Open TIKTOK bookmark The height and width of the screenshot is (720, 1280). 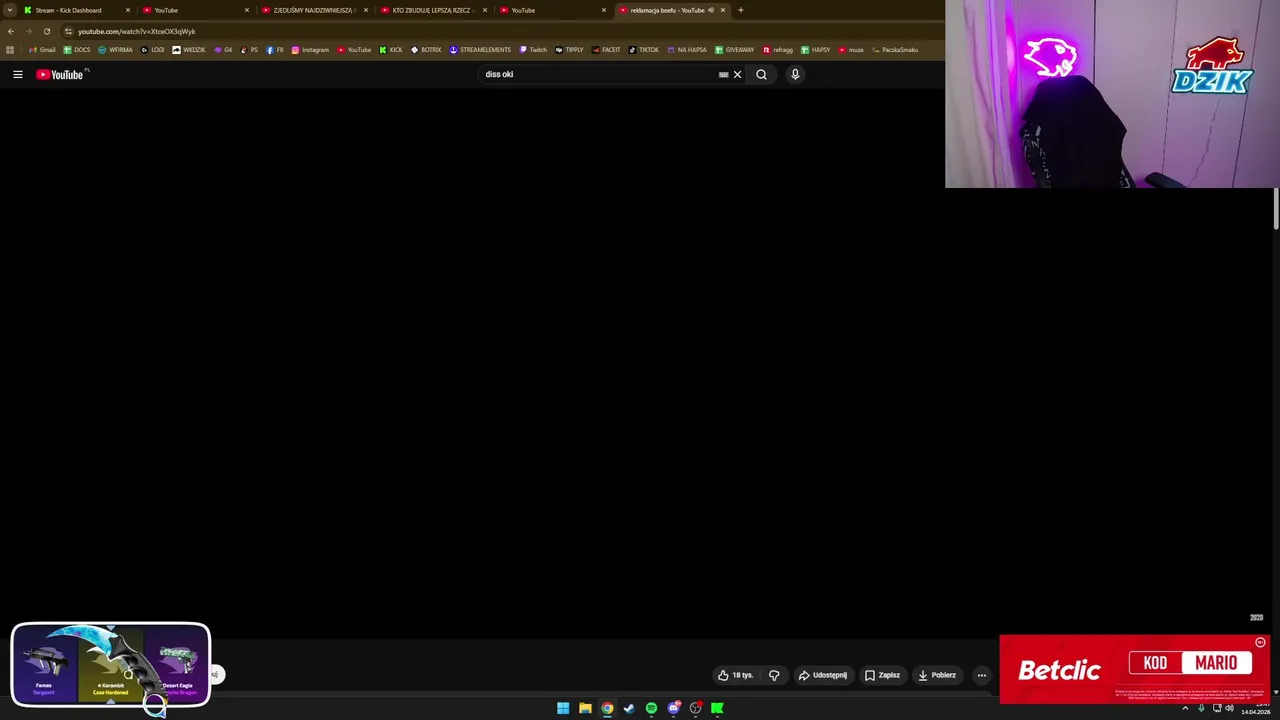pos(644,50)
